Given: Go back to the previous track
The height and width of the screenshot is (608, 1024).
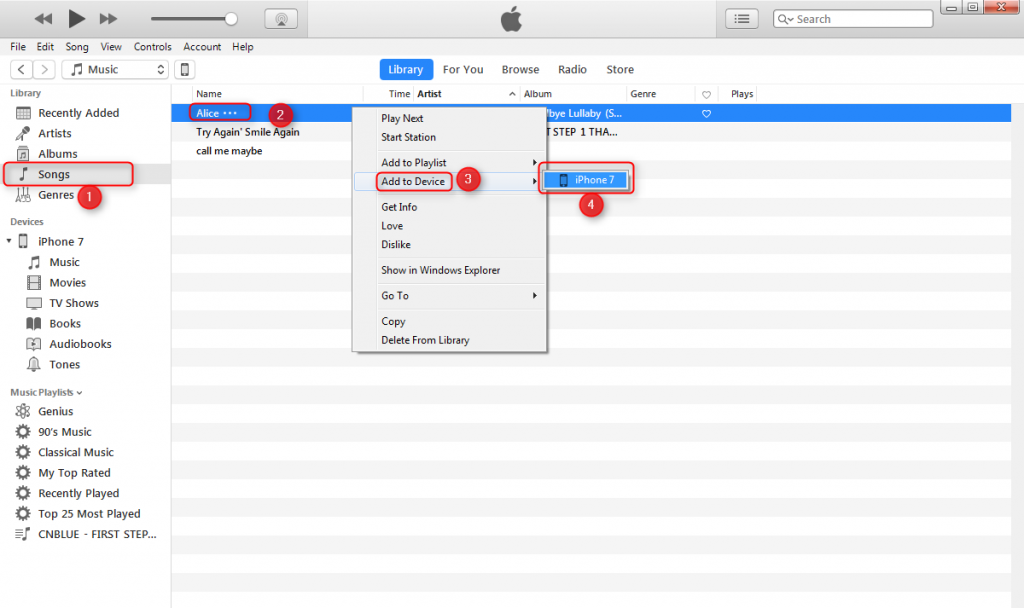Looking at the screenshot, I should click(43, 19).
